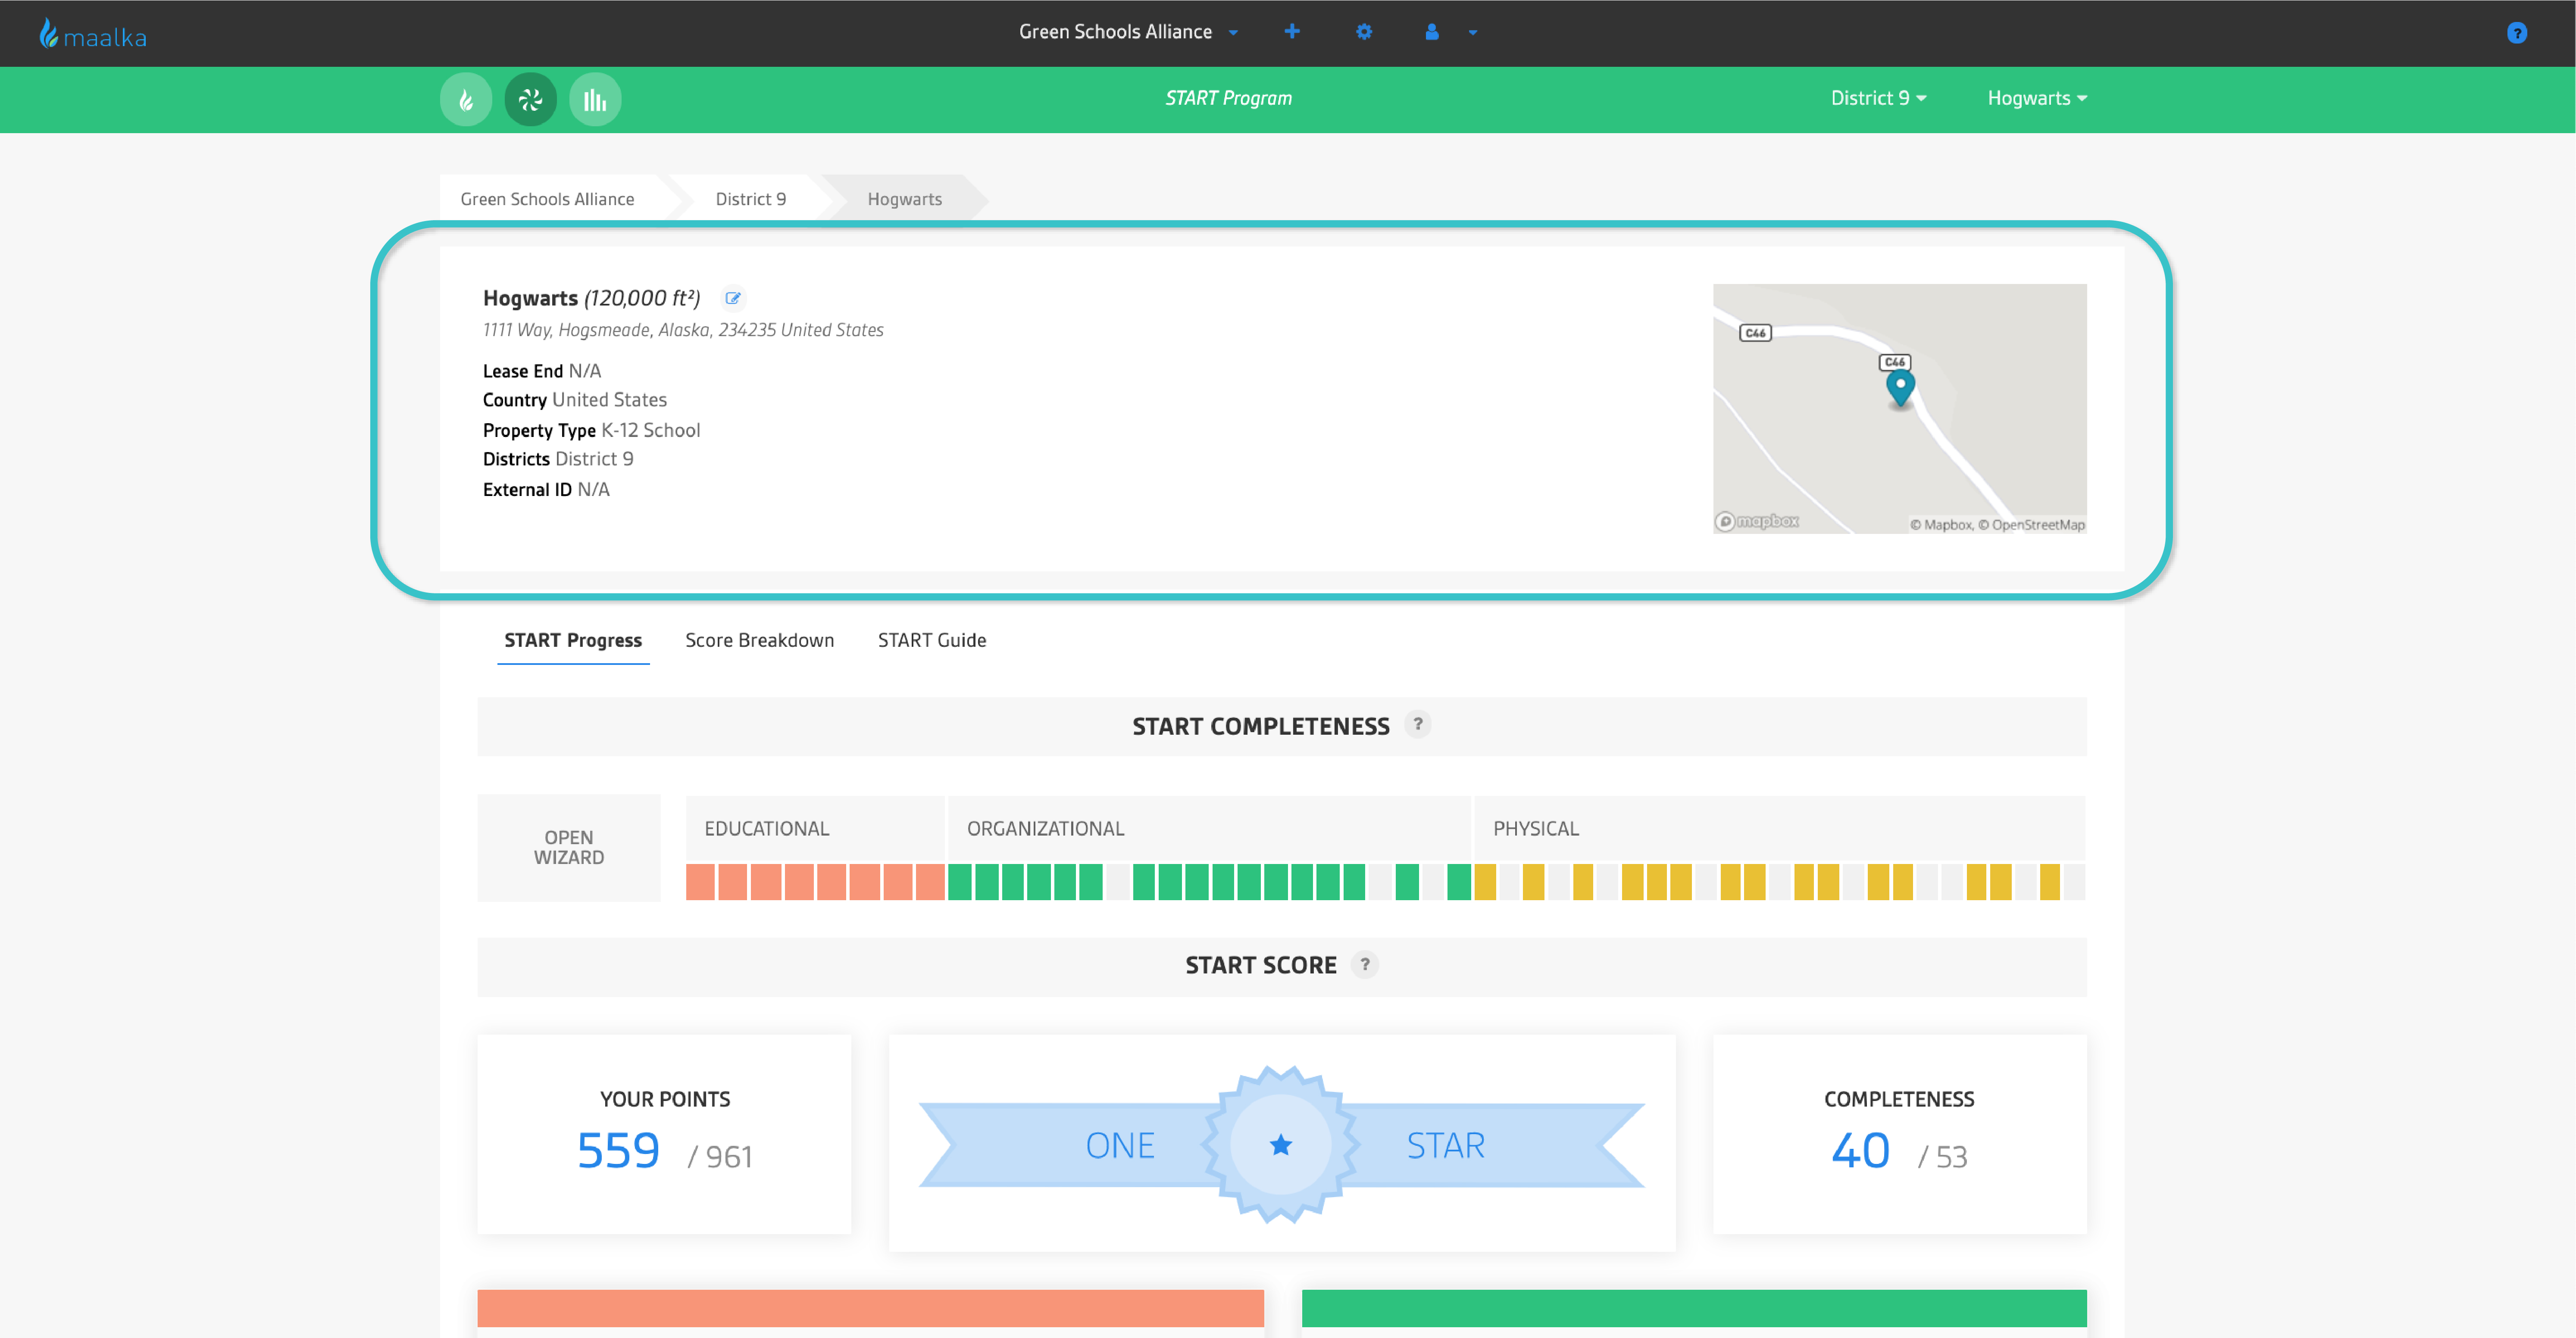2576x1338 pixels.
Task: Click the District 9 breadcrumb
Action: click(x=751, y=199)
